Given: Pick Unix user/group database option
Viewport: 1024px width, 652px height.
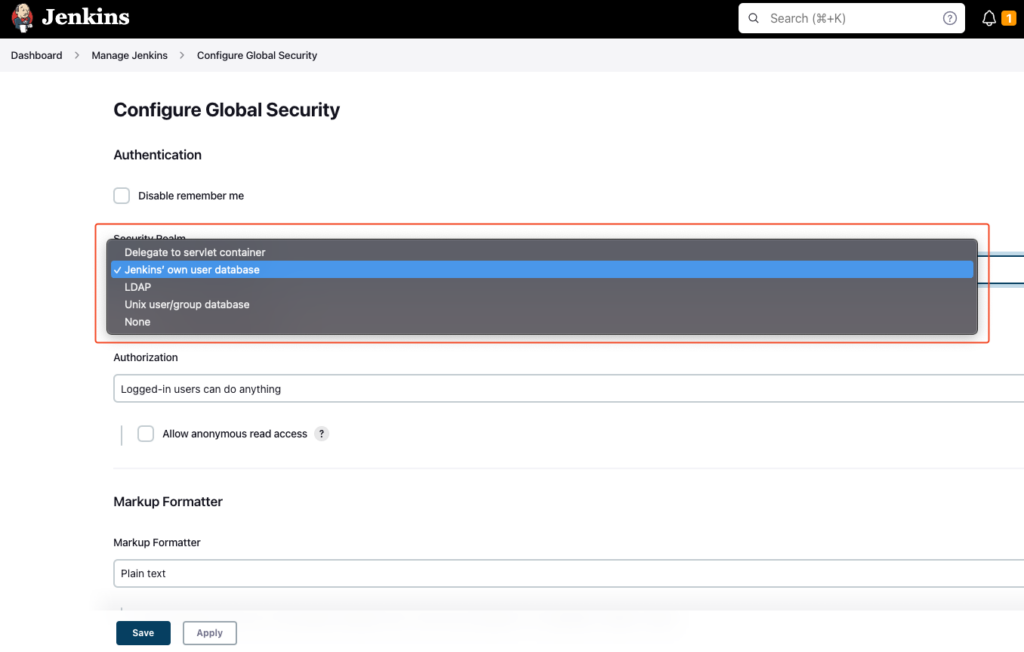Looking at the screenshot, I should (541, 304).
